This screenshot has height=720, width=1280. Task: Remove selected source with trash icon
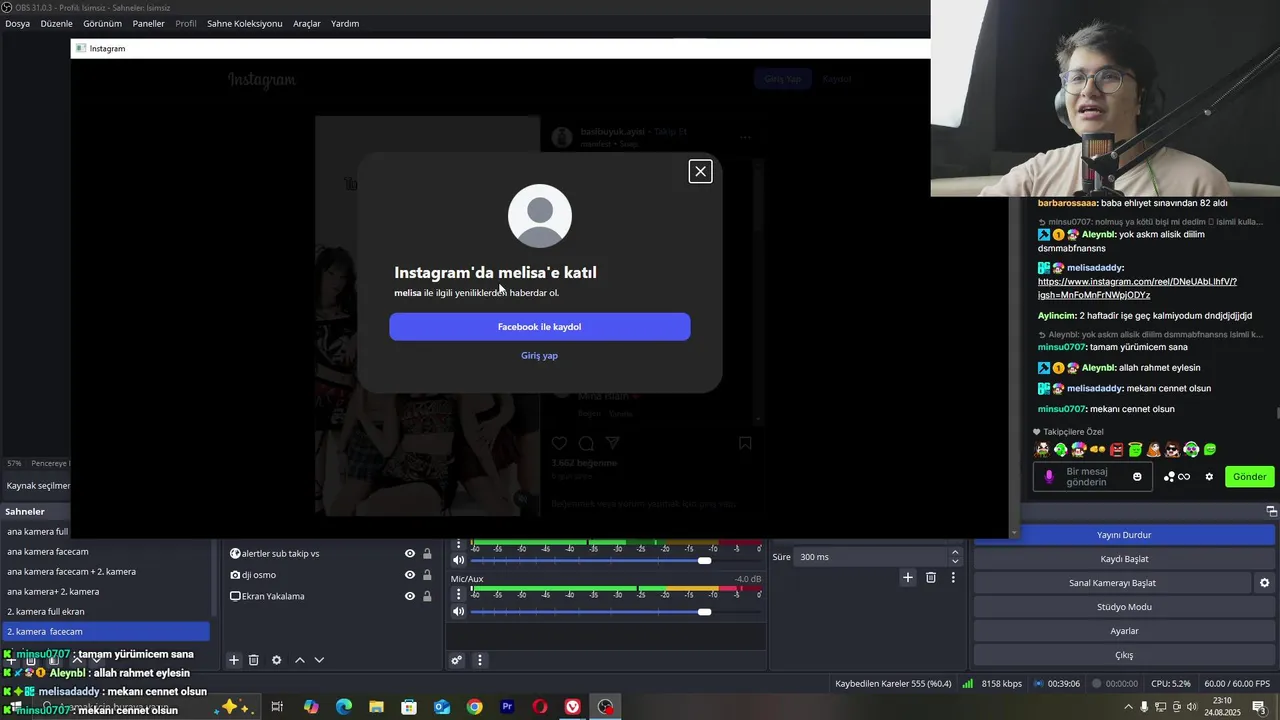(254, 660)
